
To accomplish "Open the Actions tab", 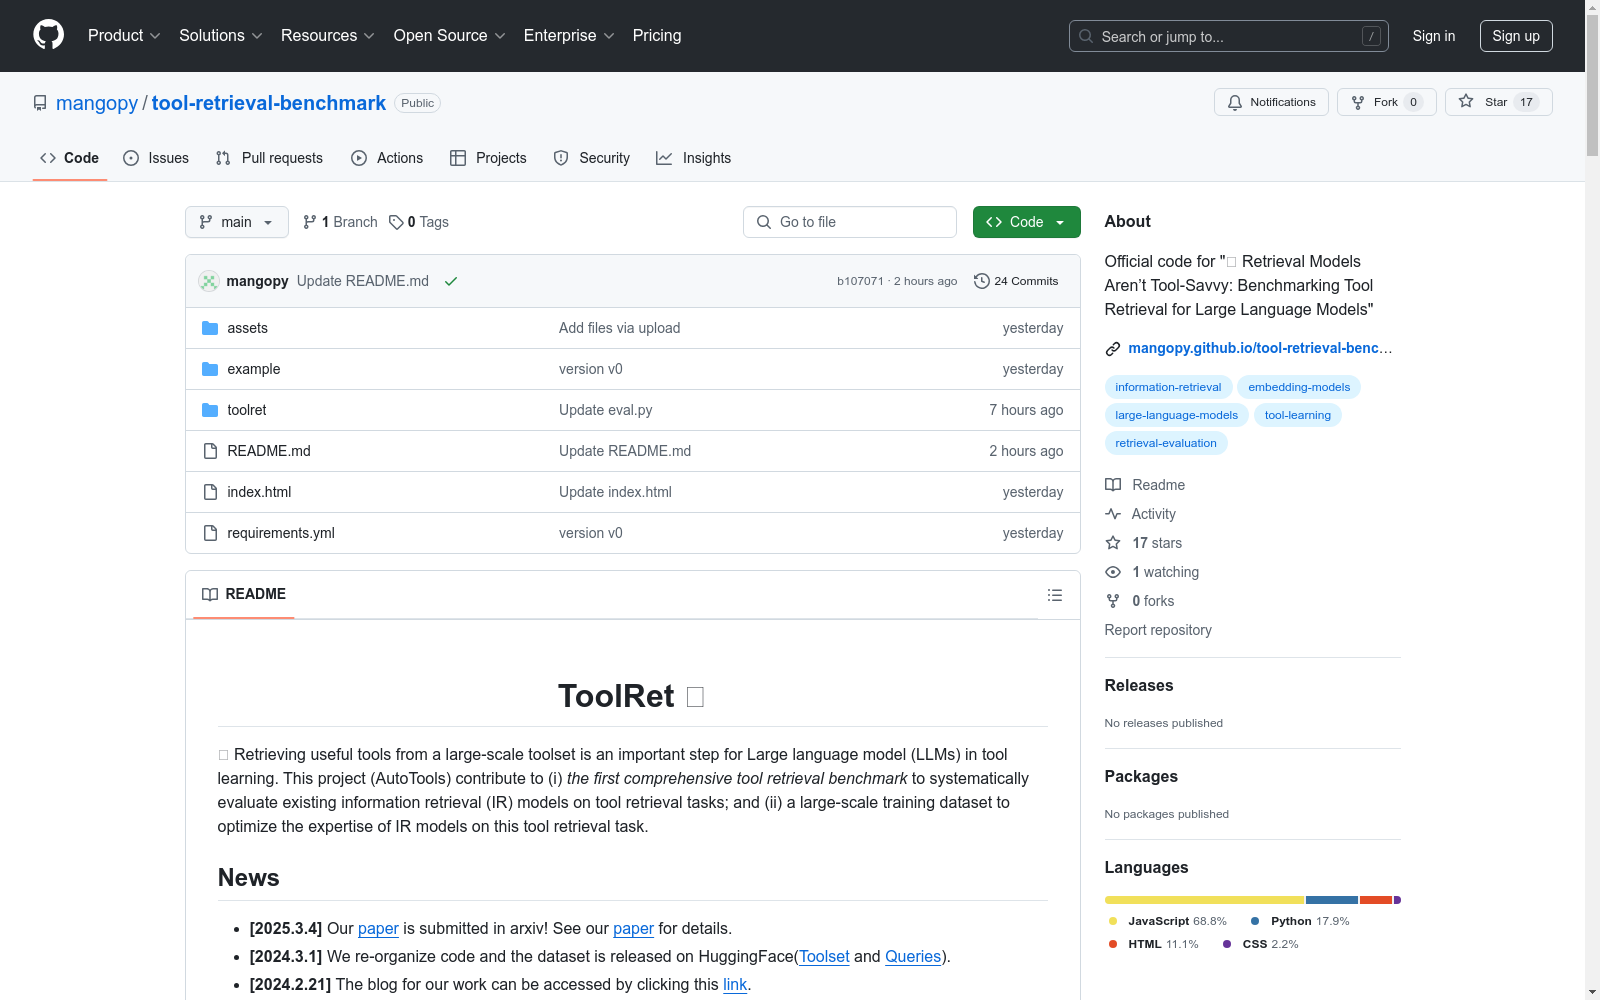I will coord(387,158).
